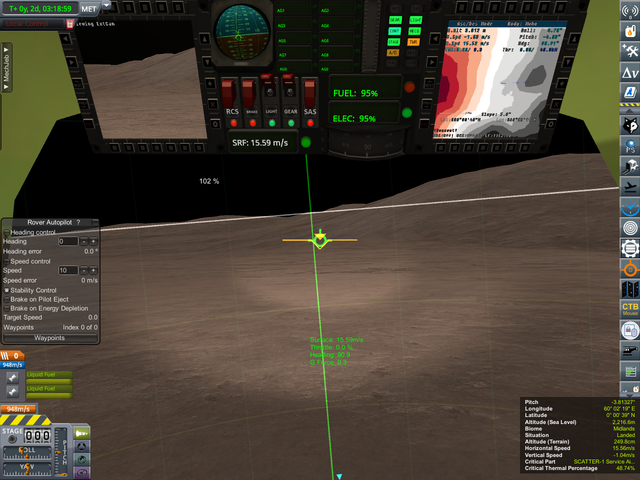
Task: Flip the BRAKE switch
Action: pos(249,93)
